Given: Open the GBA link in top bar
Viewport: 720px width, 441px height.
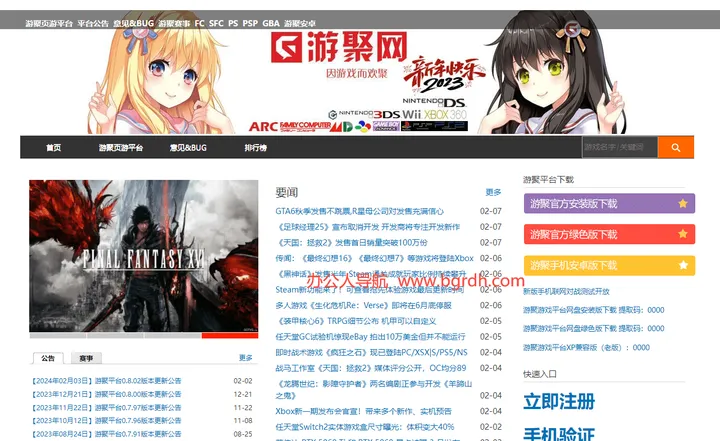Looking at the screenshot, I should click(x=271, y=23).
